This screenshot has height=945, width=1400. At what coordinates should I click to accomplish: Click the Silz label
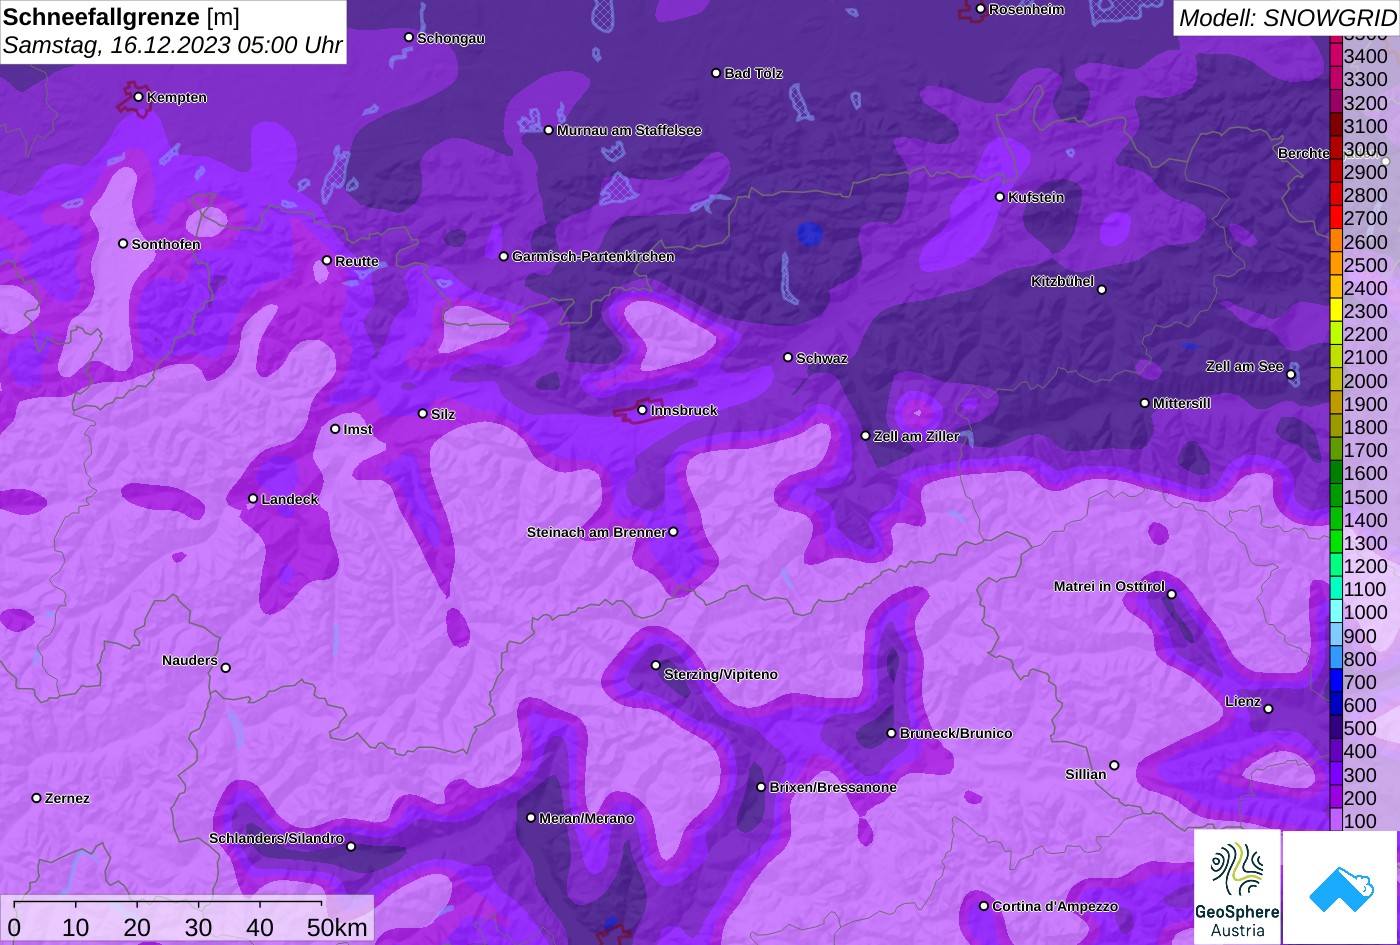pyautogui.click(x=443, y=414)
